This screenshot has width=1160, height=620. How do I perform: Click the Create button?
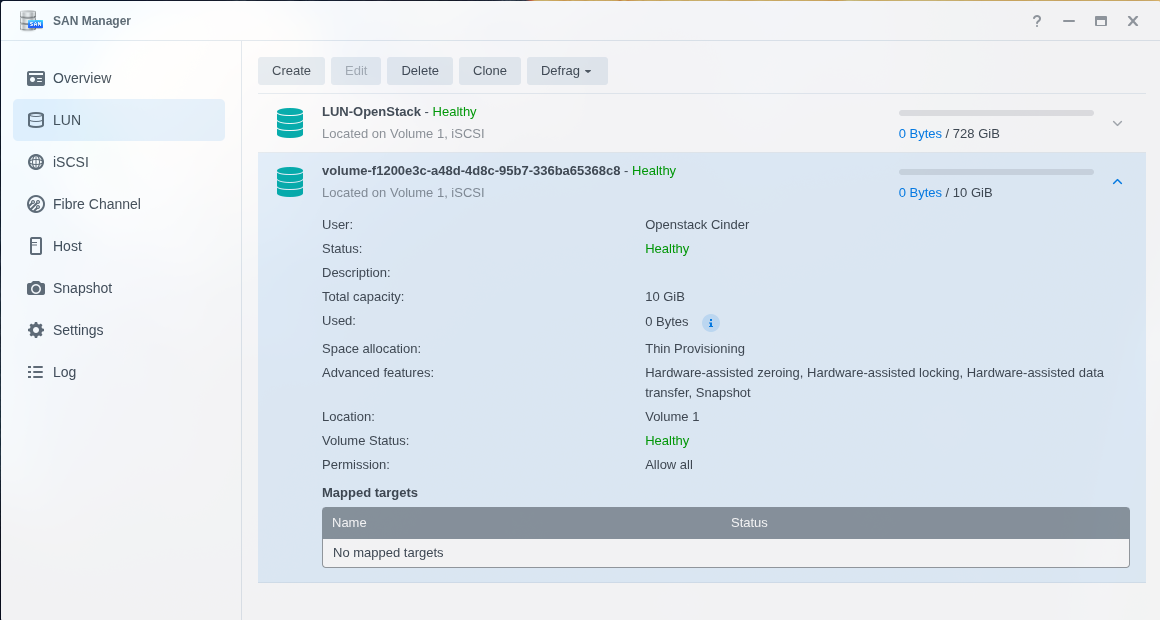coord(291,71)
